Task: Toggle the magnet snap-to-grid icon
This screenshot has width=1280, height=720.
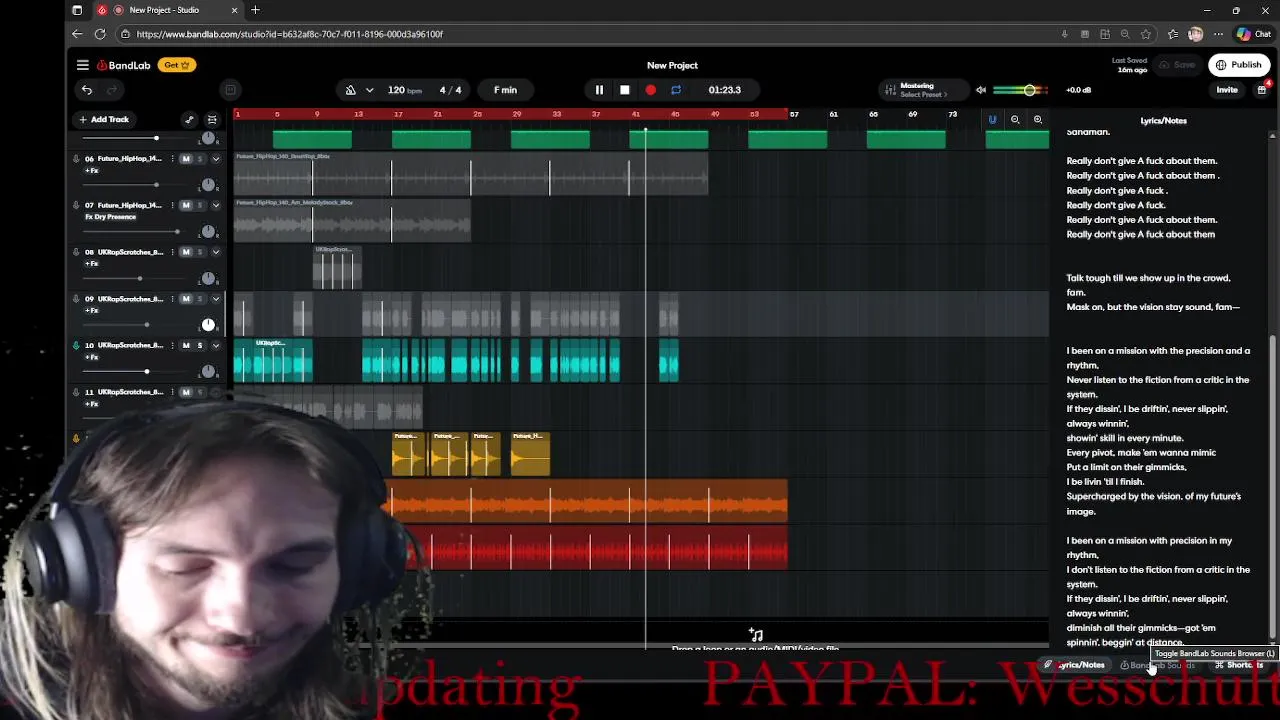Action: click(x=992, y=120)
